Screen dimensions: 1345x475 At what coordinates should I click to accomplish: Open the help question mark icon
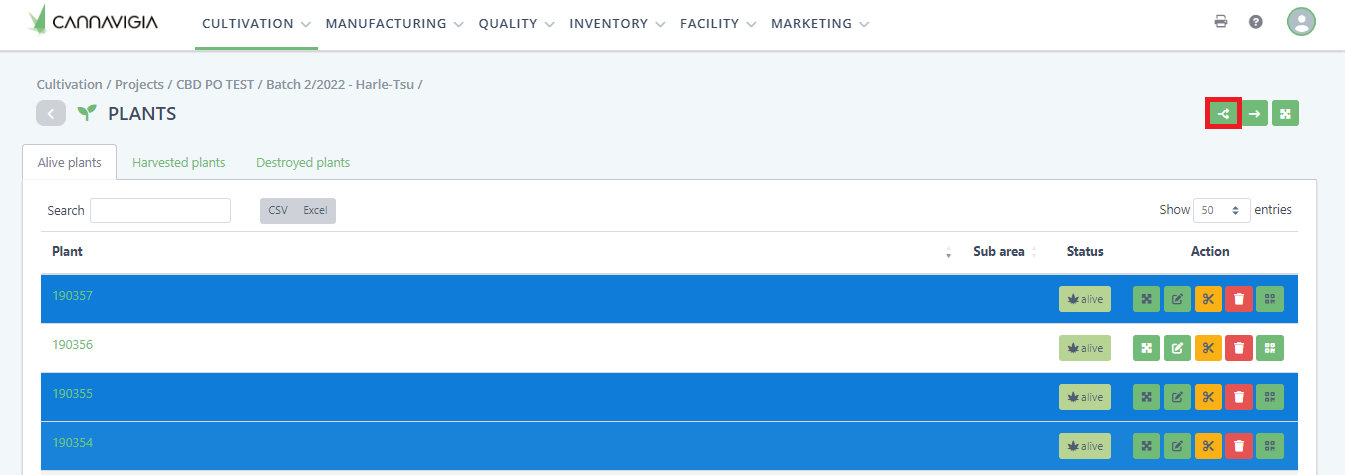1256,22
